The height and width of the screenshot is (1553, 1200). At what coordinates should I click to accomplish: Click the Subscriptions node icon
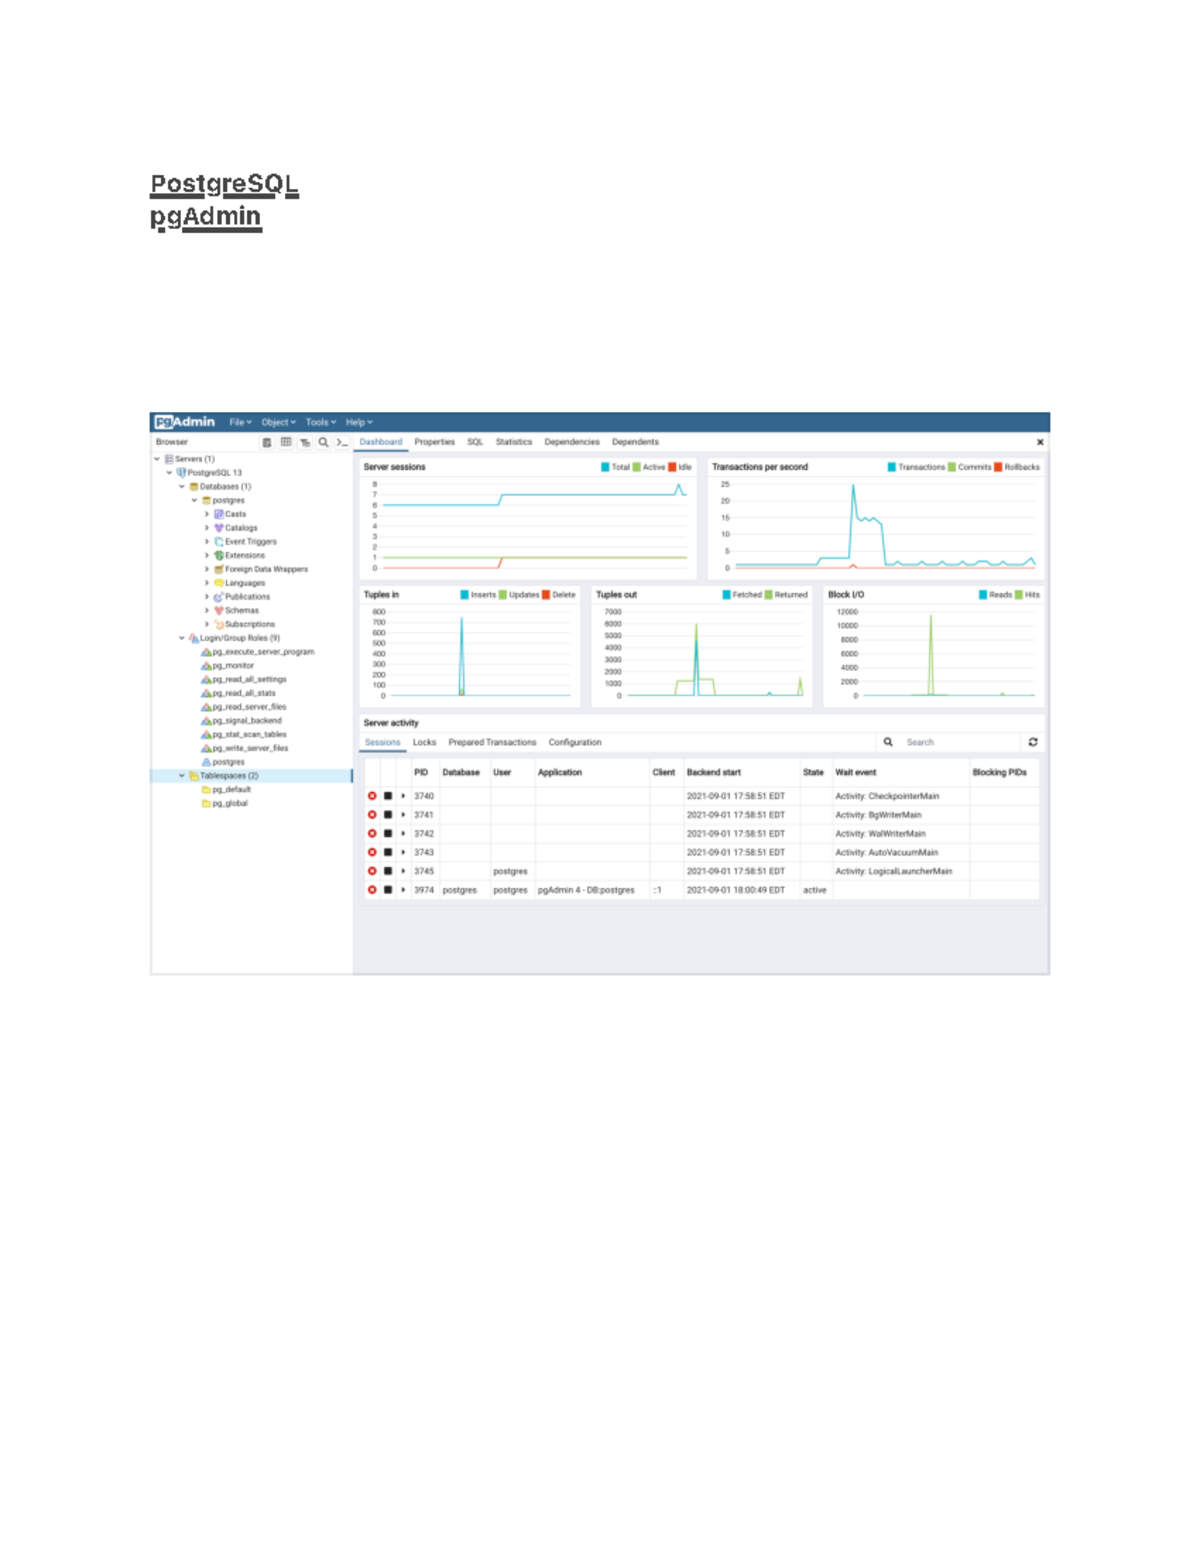(x=219, y=624)
